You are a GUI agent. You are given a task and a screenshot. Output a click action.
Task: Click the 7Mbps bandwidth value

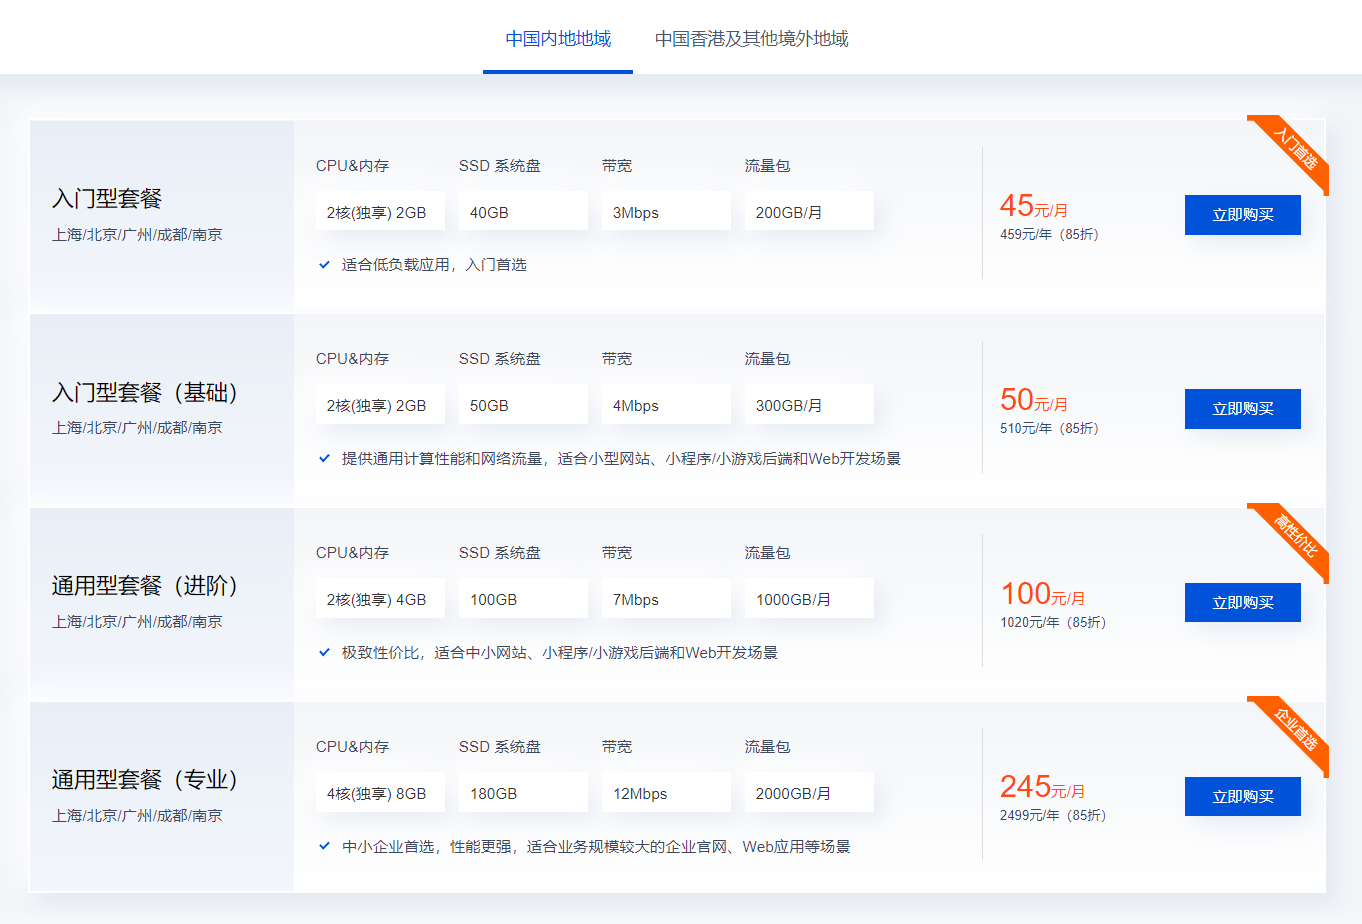666,599
